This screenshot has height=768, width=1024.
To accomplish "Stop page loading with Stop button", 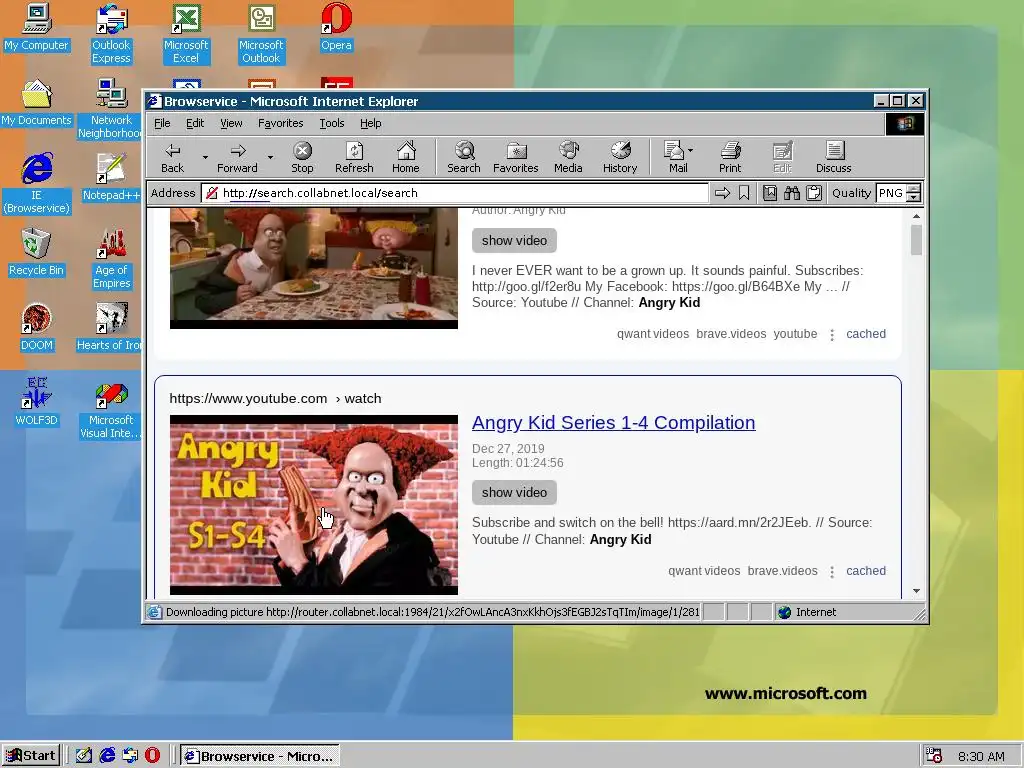I will (x=302, y=158).
